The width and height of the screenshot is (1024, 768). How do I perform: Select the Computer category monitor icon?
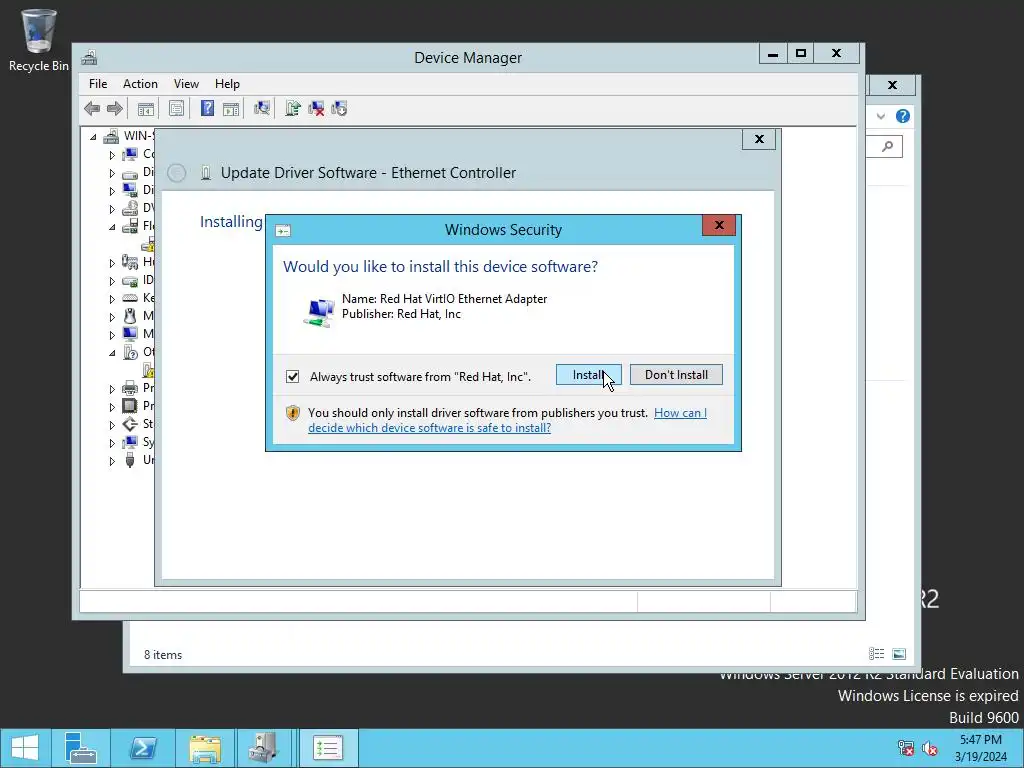click(x=130, y=154)
